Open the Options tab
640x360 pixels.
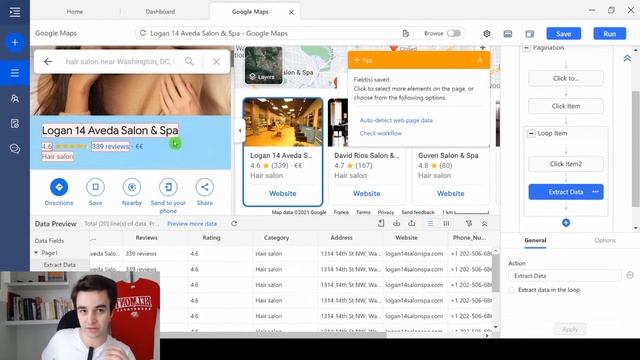point(605,240)
